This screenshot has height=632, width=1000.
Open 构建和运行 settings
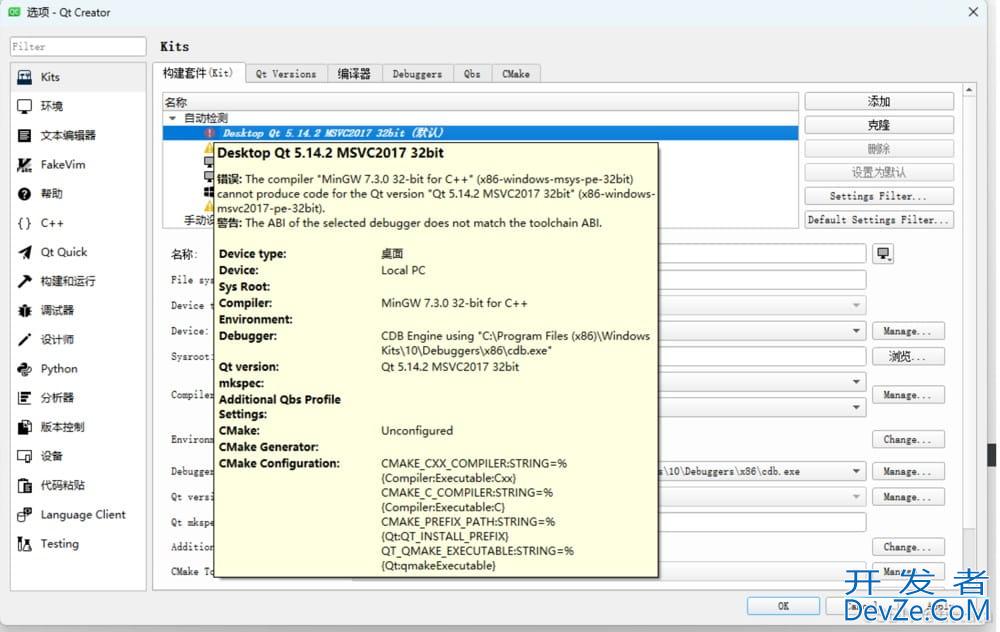pos(78,281)
